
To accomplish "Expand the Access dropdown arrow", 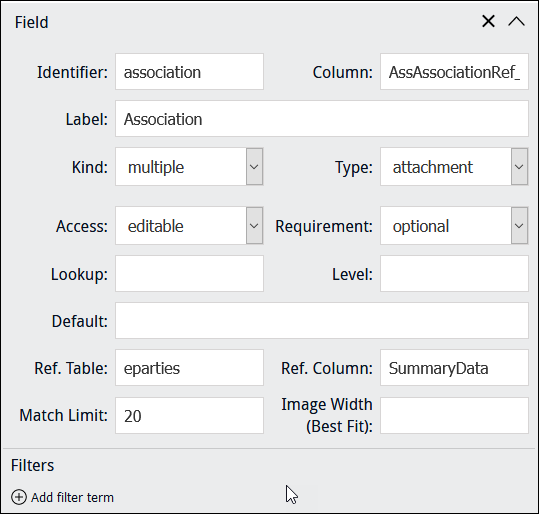I will (x=254, y=226).
